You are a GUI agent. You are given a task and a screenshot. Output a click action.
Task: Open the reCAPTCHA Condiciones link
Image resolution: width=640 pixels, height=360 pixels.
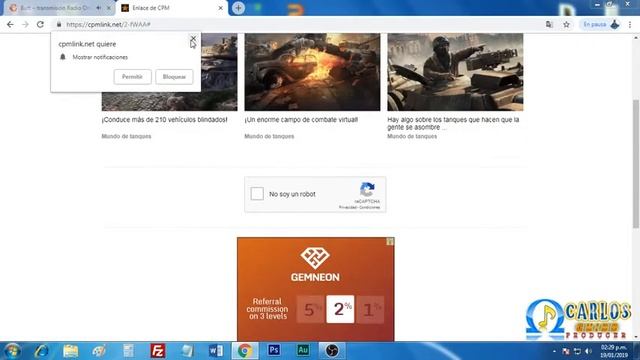click(370, 207)
